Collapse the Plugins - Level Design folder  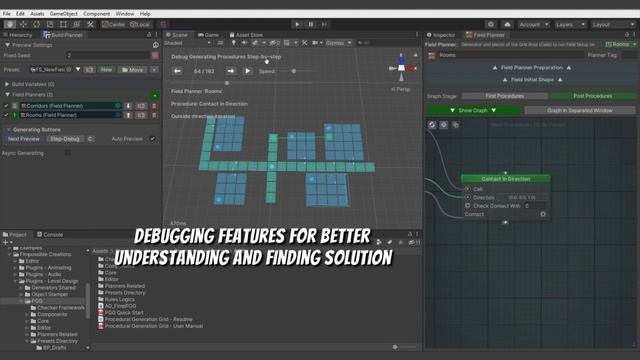point(16,281)
